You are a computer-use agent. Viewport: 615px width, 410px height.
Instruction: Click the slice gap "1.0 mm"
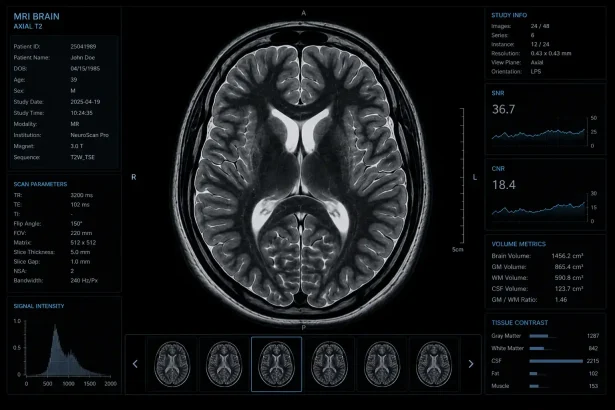click(x=80, y=261)
